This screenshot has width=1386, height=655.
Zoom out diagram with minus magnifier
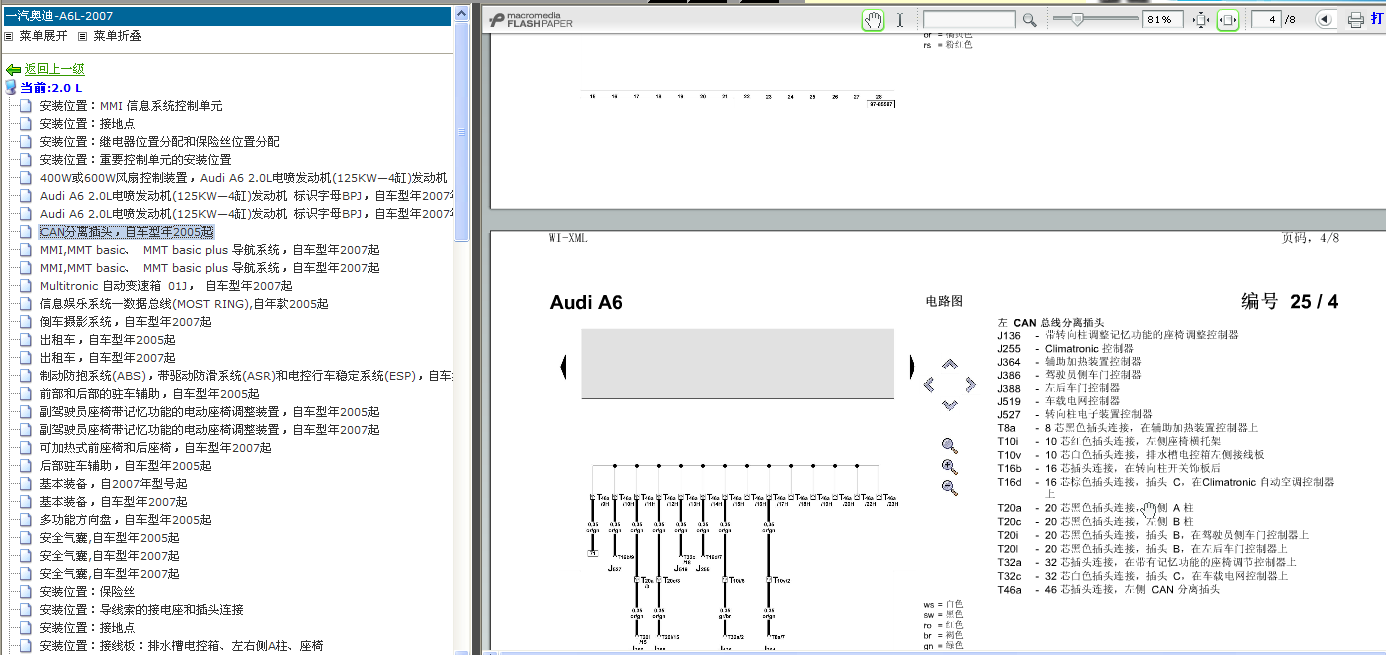[949, 487]
